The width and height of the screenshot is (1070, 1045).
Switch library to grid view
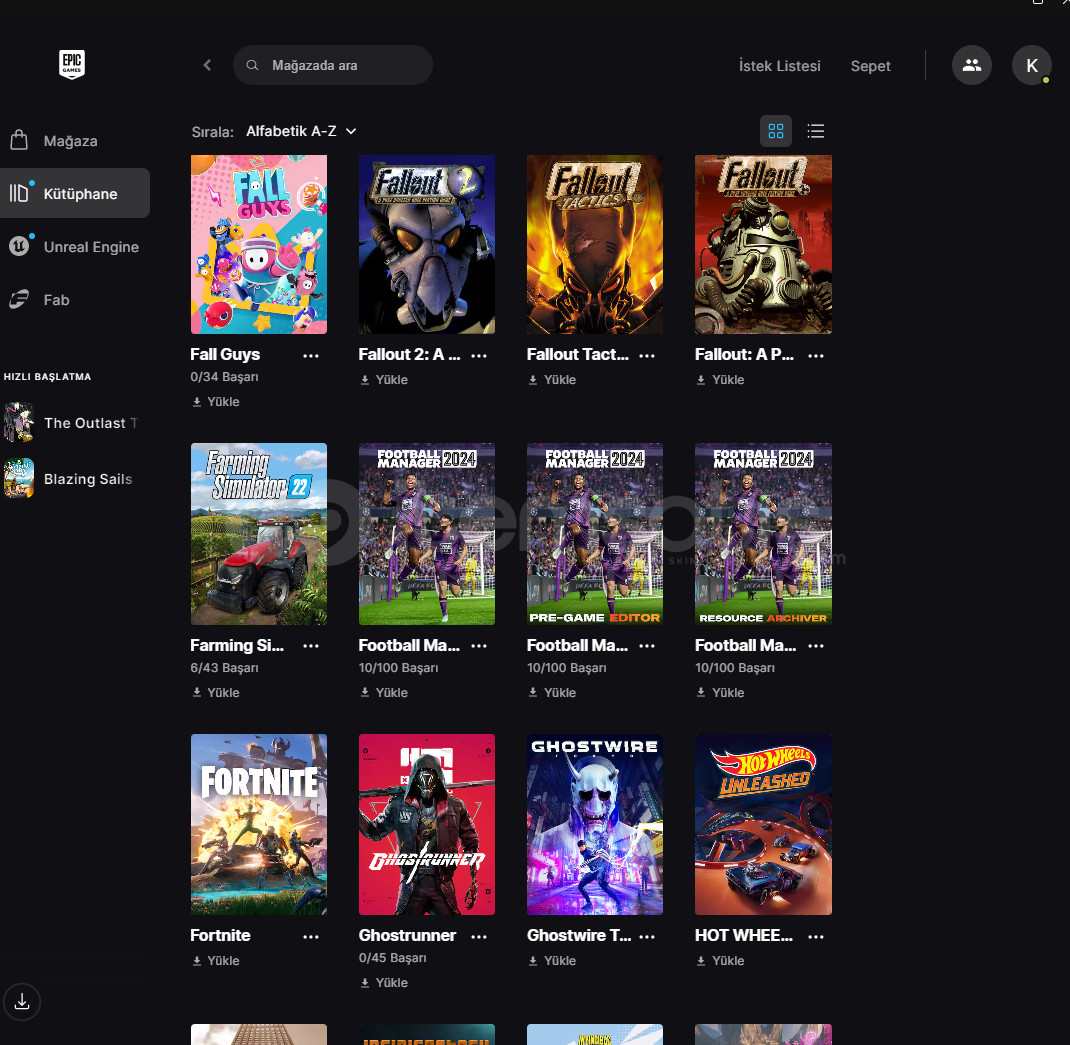pyautogui.click(x=776, y=131)
